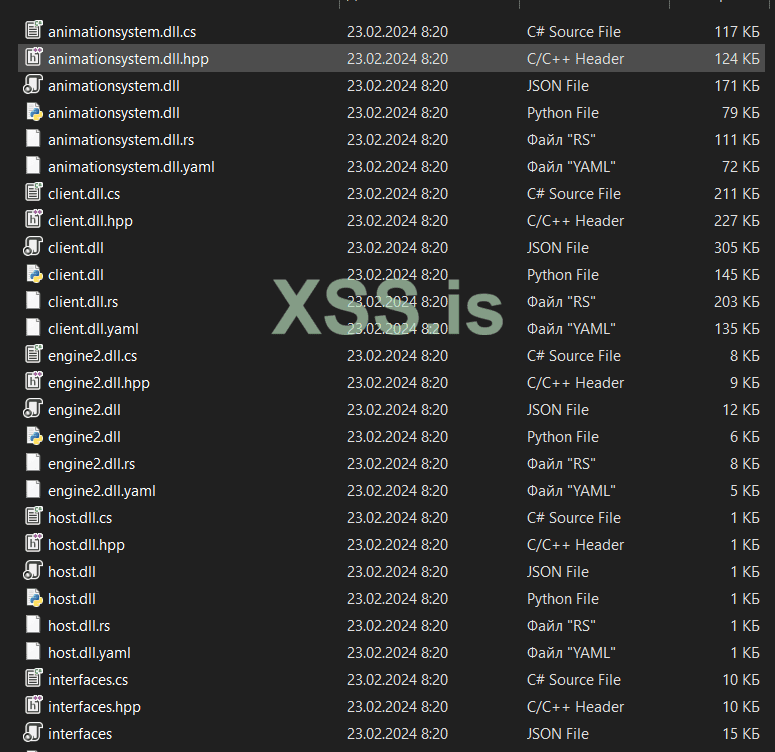775x752 pixels.
Task: Select the file name host.dll.hpp
Action: tap(86, 545)
